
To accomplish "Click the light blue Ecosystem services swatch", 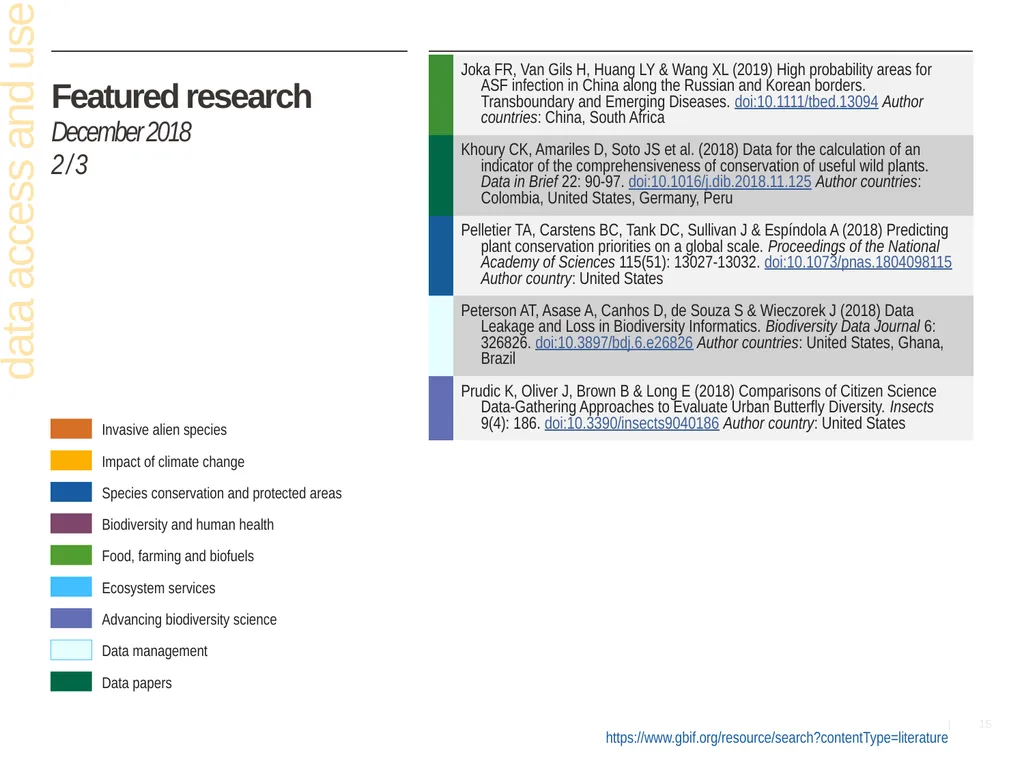I will click(71, 586).
